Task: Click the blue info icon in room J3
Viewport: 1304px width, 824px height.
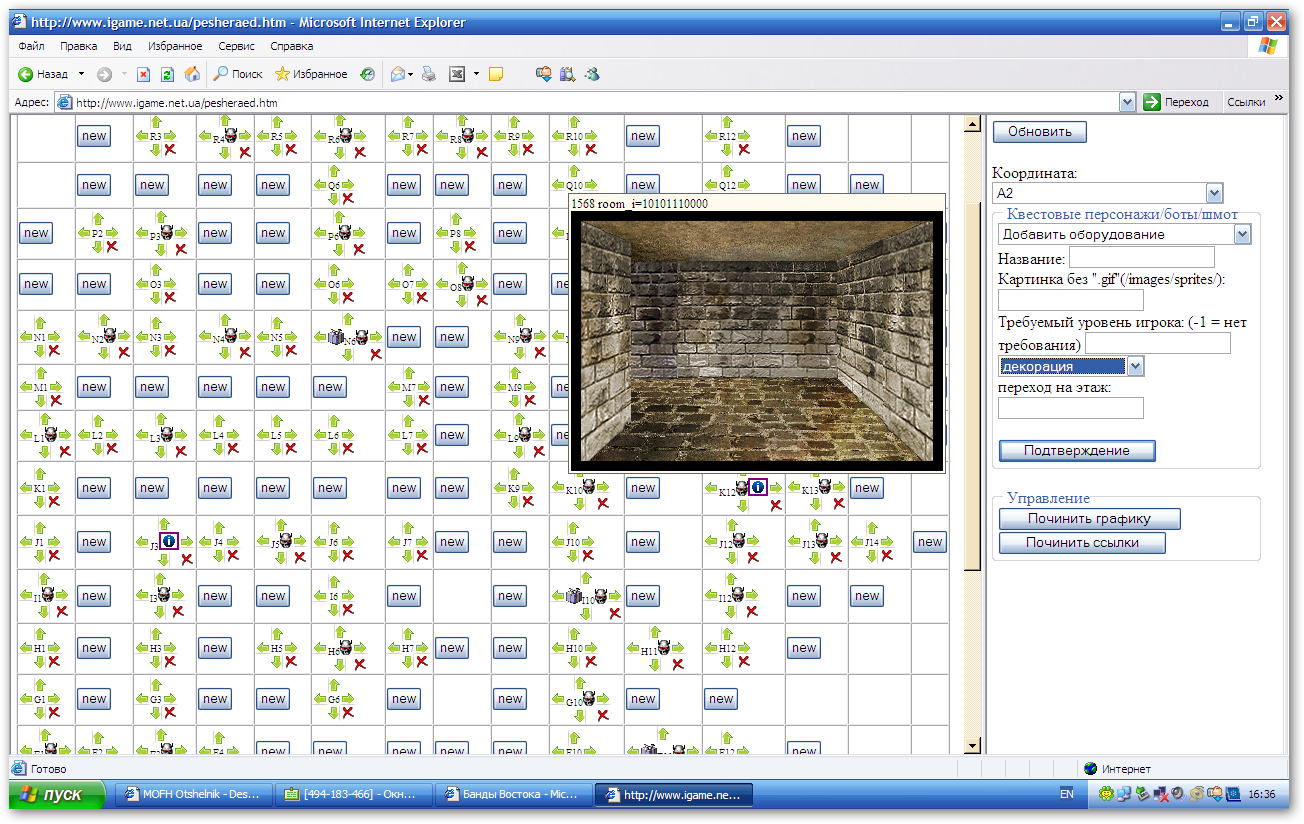Action: tap(169, 541)
